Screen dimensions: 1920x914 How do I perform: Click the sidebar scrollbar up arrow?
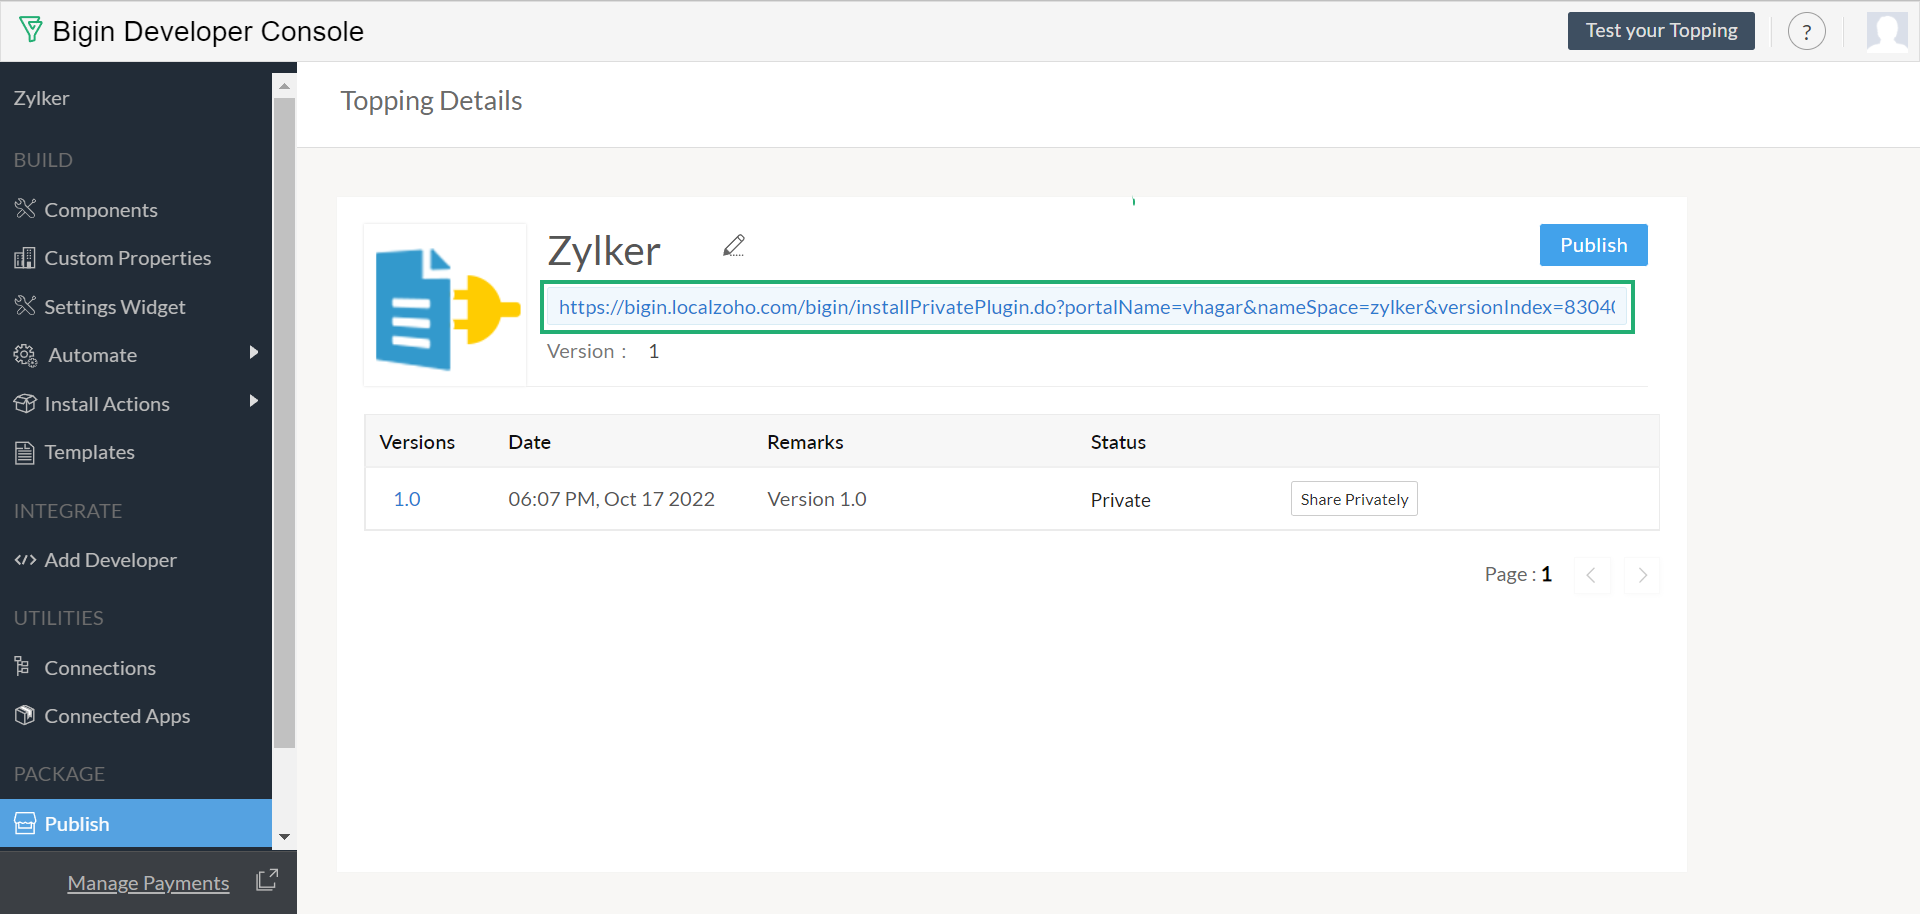pos(285,86)
